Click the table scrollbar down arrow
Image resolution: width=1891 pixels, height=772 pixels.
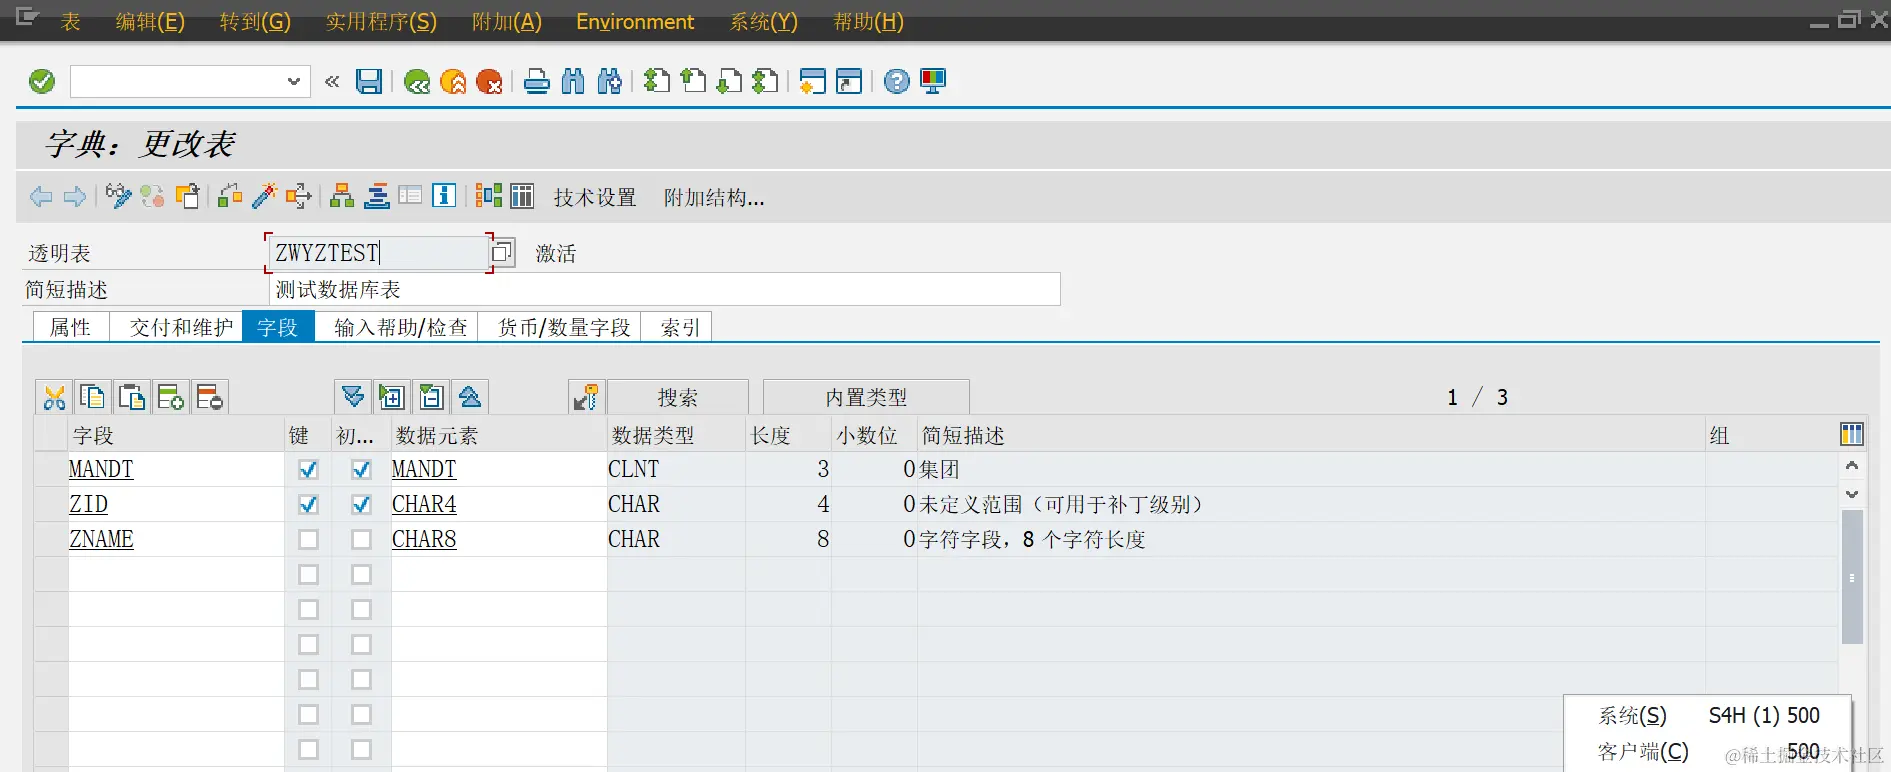(x=1852, y=494)
